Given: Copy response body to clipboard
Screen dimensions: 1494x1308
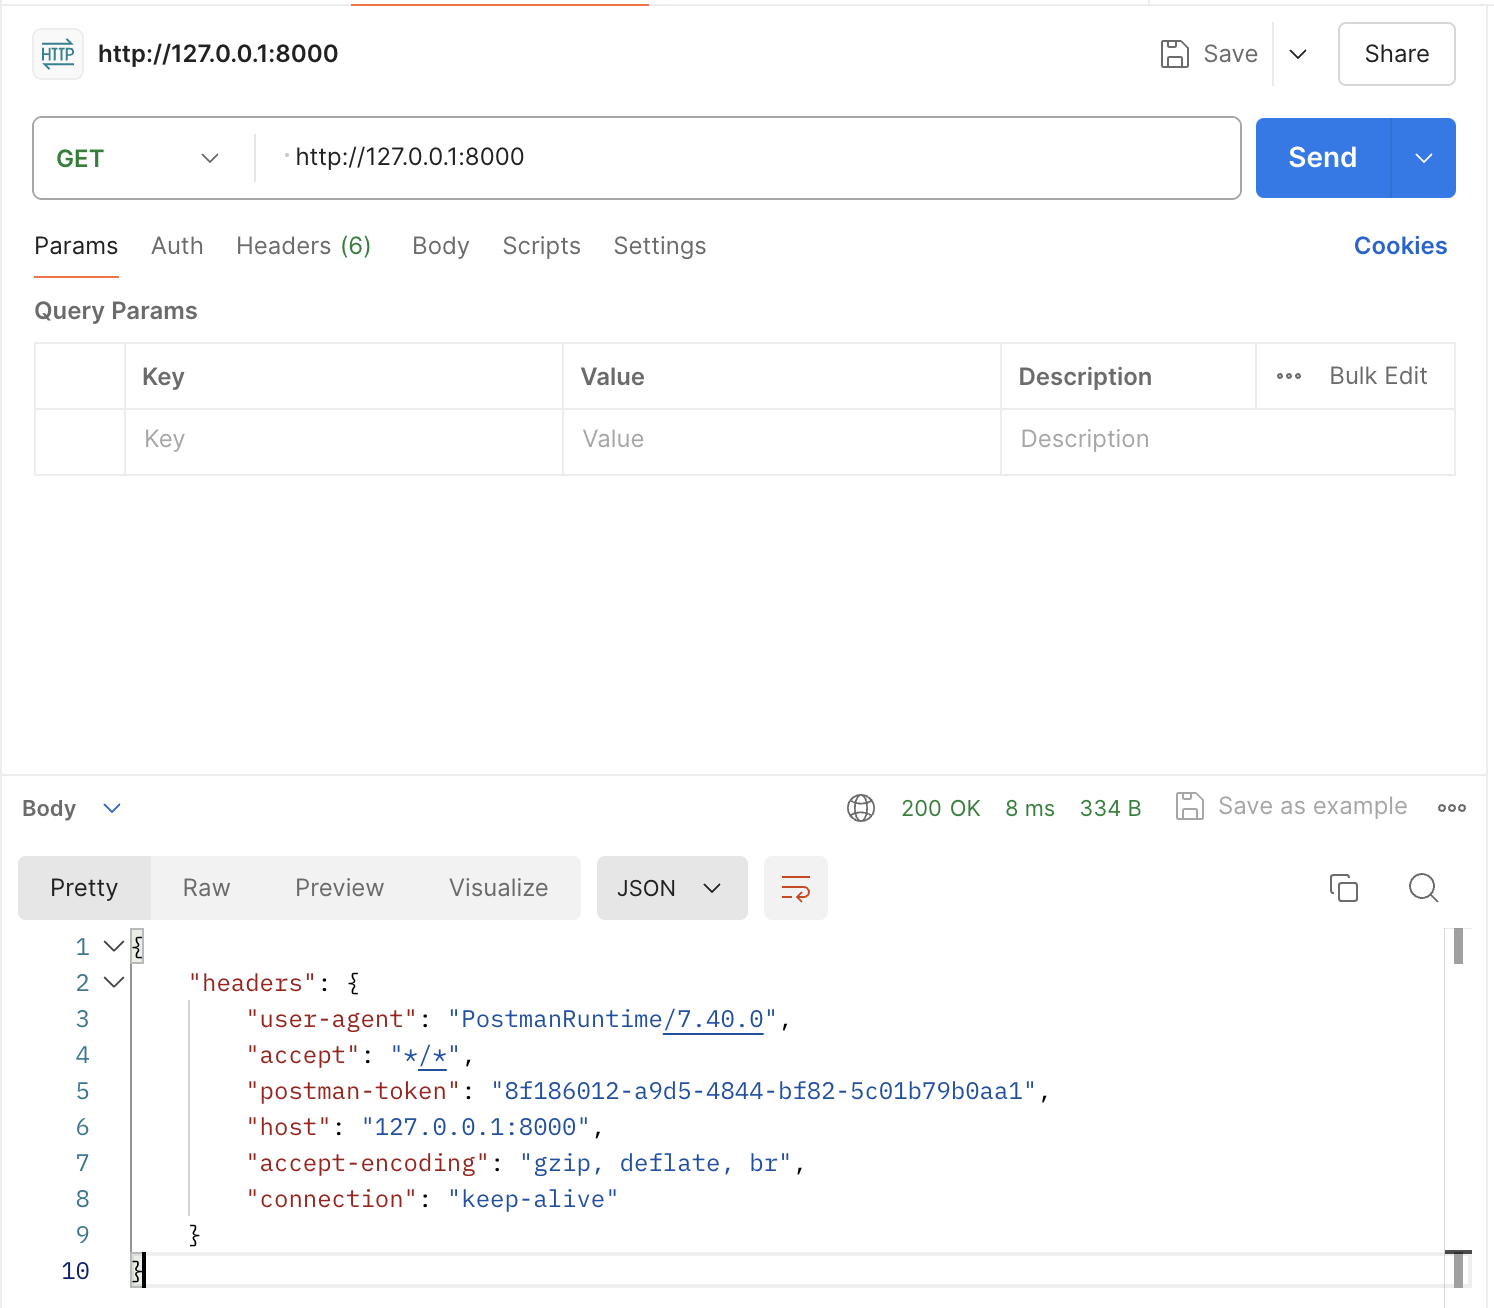Looking at the screenshot, I should point(1343,888).
